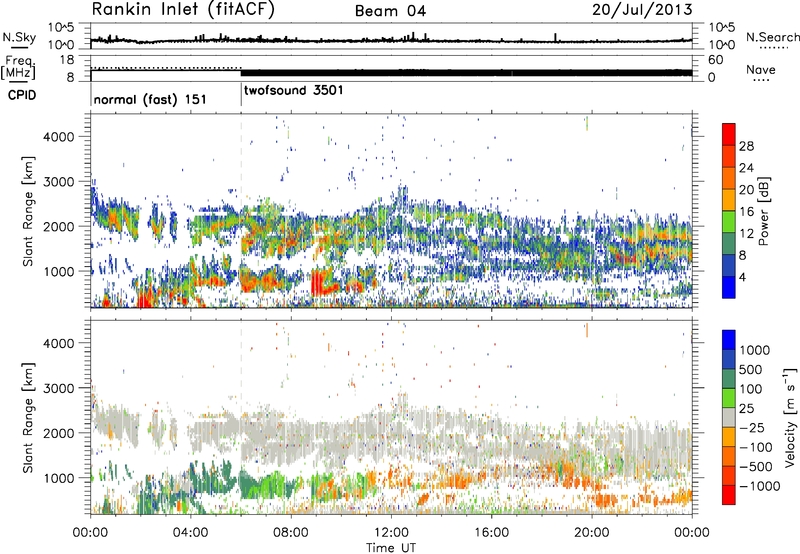Click the '1000' velocity colorbar tick value
Image resolution: width=800 pixels, height=554 pixels.
coord(755,350)
